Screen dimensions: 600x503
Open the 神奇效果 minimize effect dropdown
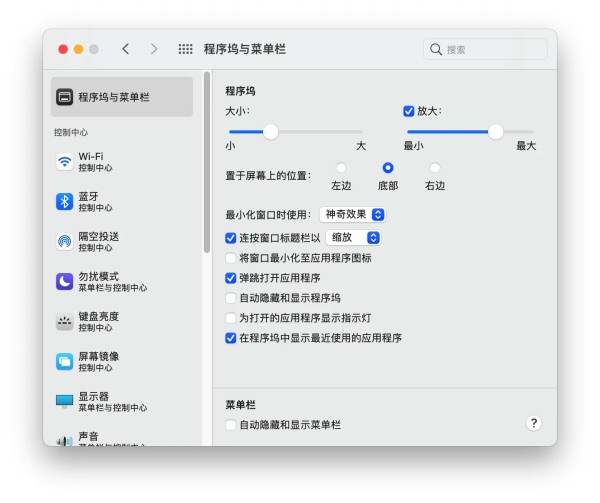[x=352, y=215]
